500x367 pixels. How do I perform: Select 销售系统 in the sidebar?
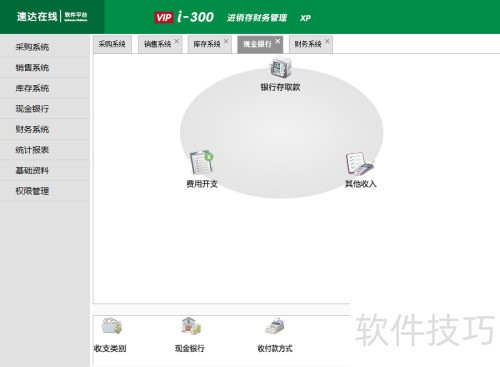click(x=45, y=68)
